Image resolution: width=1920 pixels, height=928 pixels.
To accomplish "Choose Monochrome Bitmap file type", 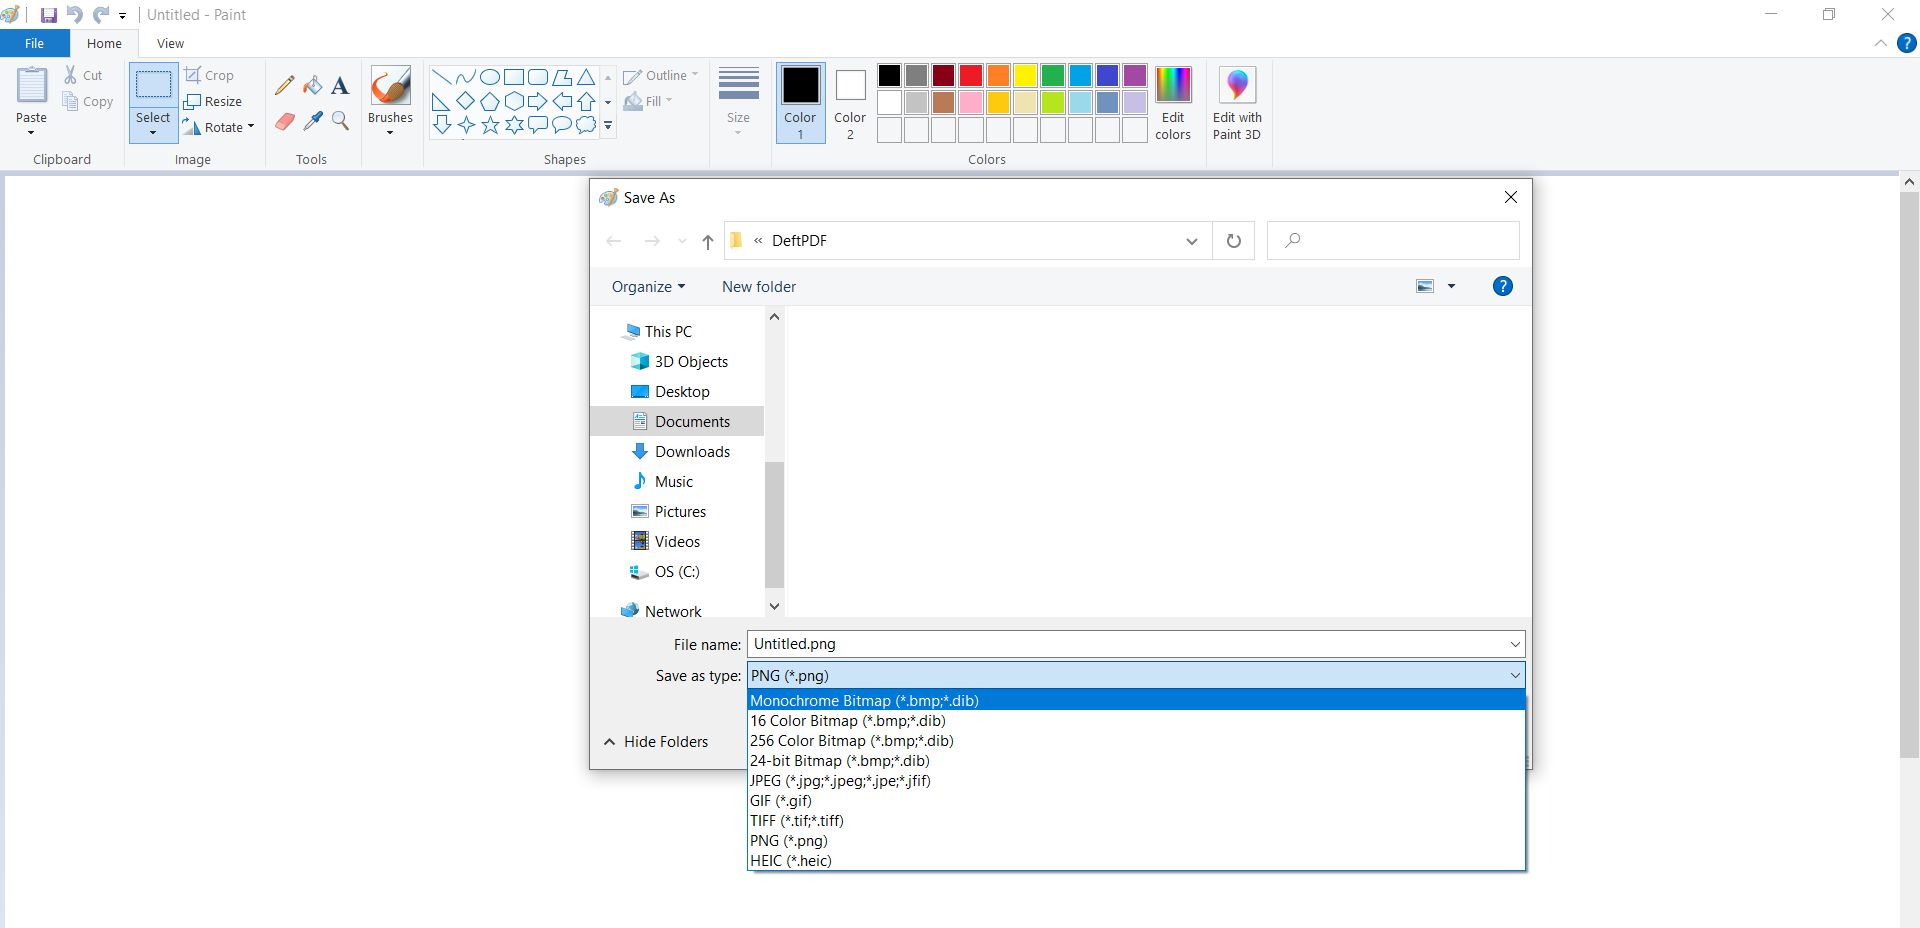I will tap(1136, 701).
